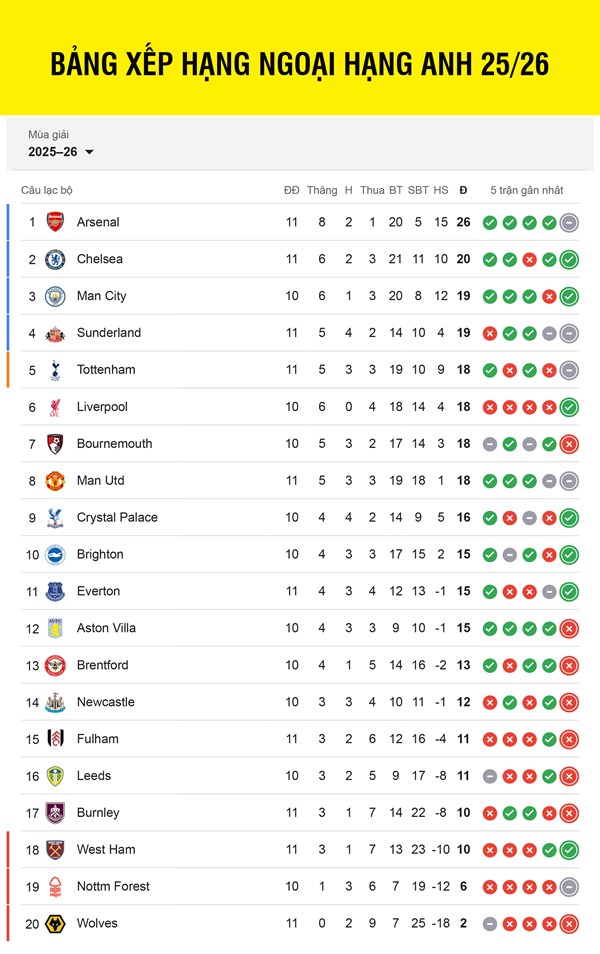The height and width of the screenshot is (954, 600).
Task: Click the Man City club crest
Action: (55, 296)
